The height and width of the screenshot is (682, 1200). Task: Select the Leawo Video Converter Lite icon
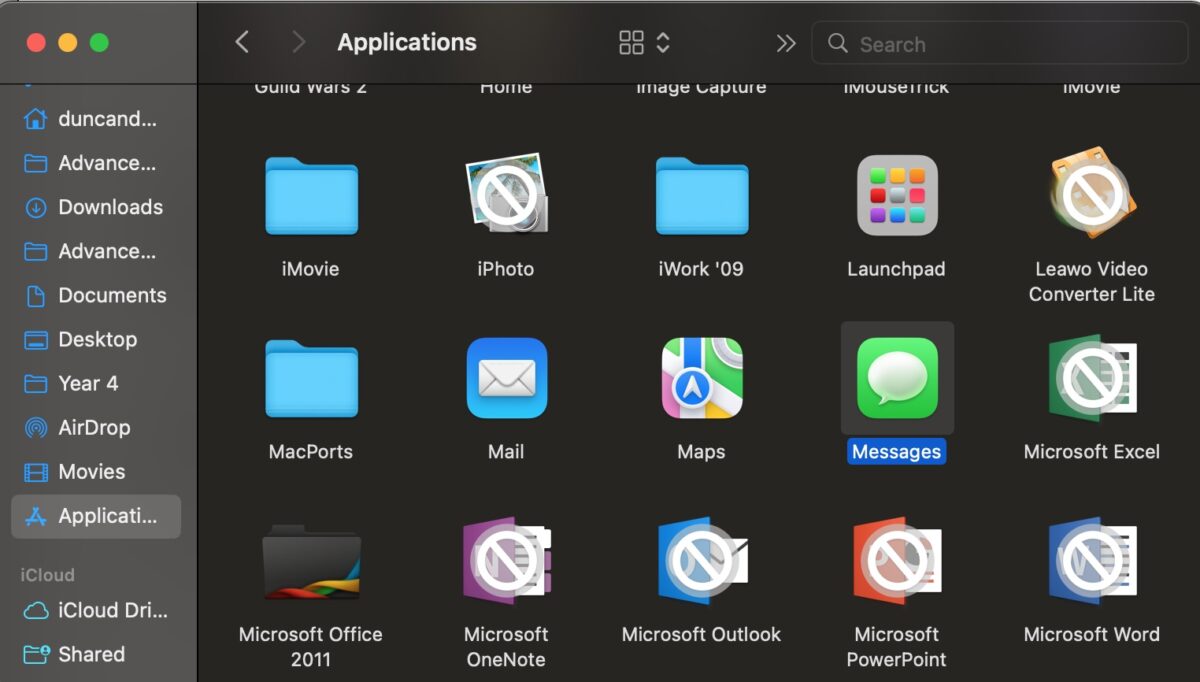(x=1091, y=195)
